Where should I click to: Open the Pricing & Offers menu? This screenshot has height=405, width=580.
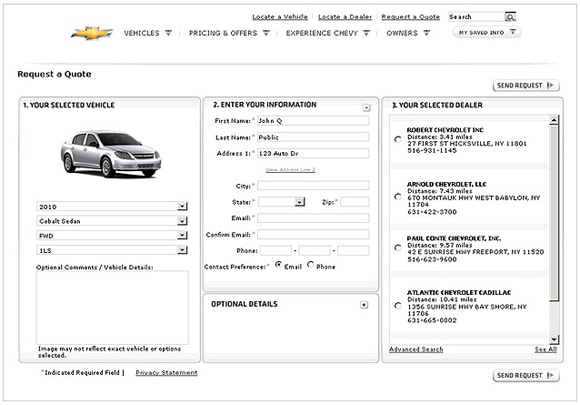[229, 33]
